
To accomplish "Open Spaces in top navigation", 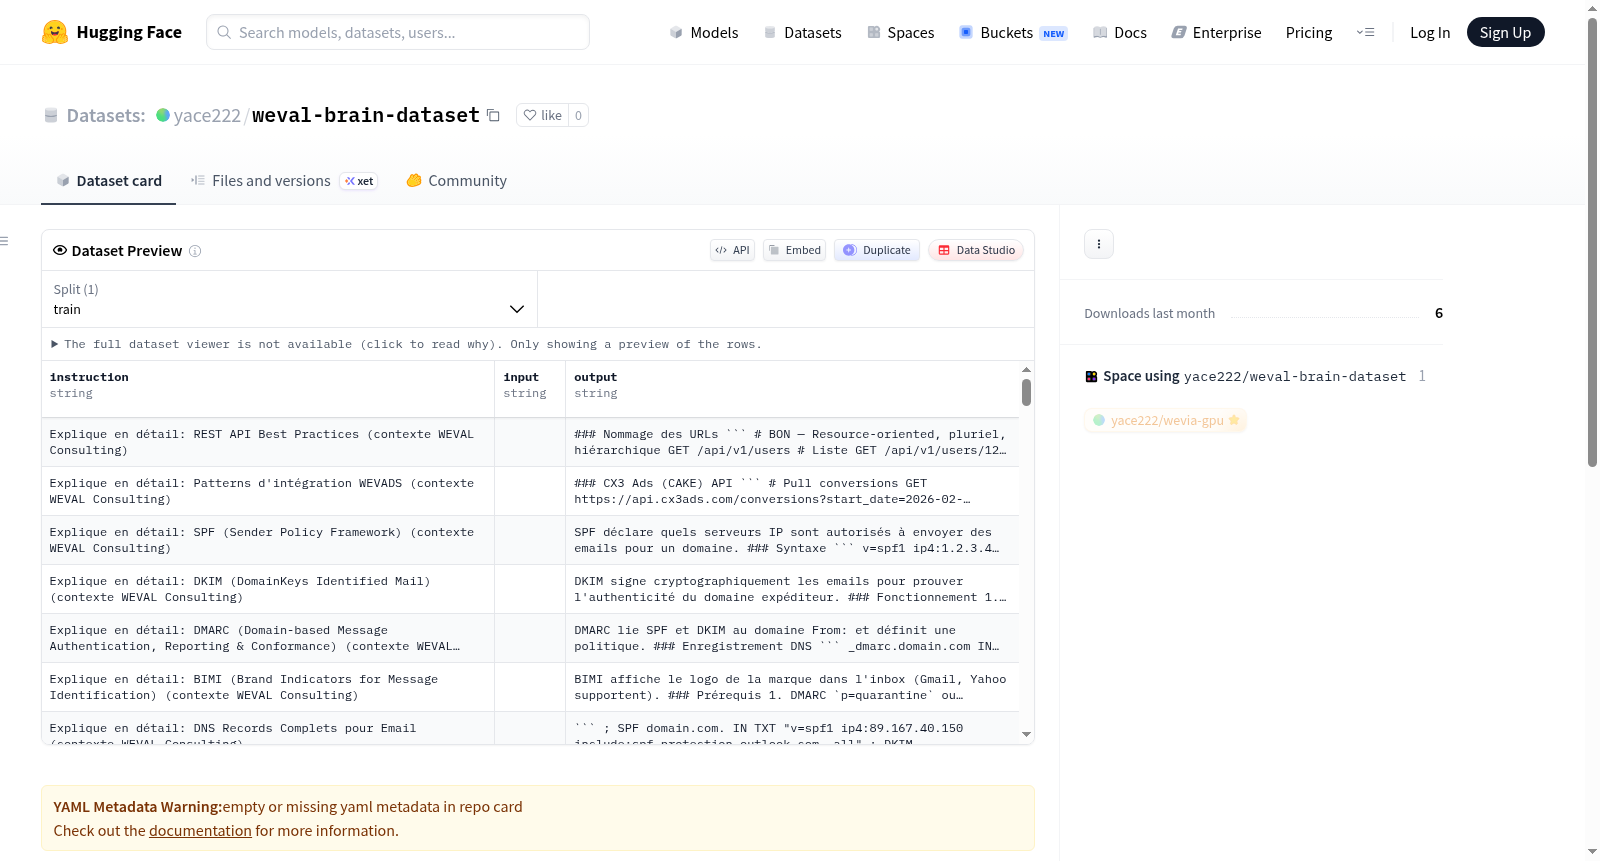I will pyautogui.click(x=901, y=33).
